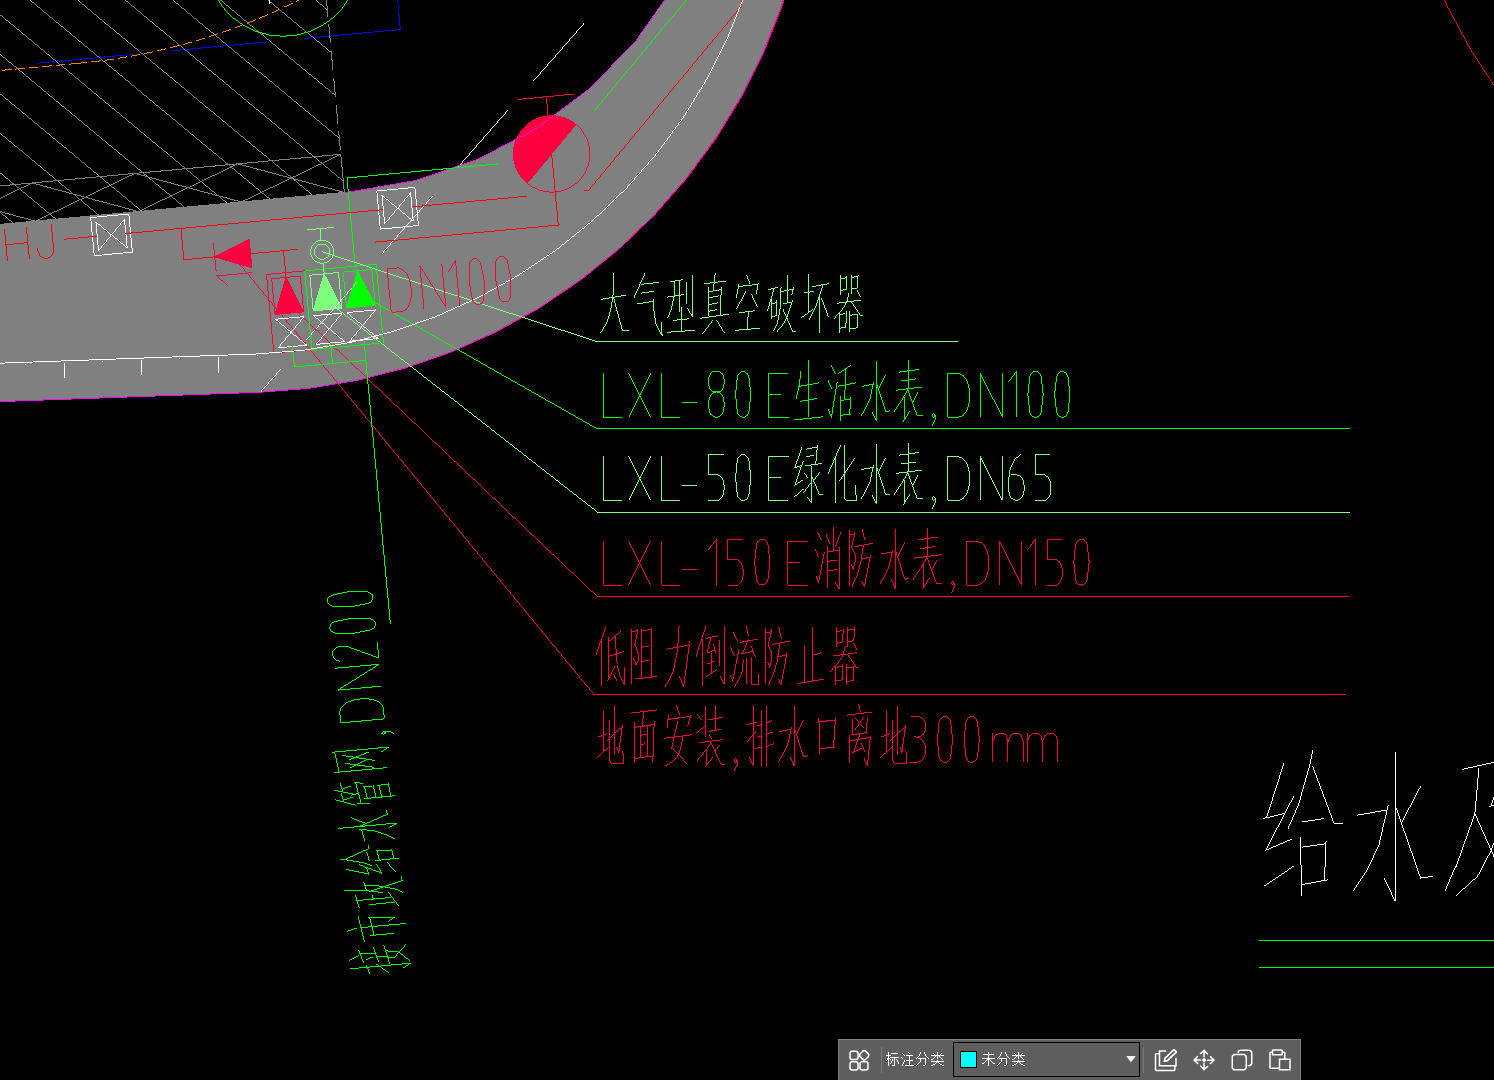Image resolution: width=1494 pixels, height=1080 pixels.
Task: Click the cyan color swatch beside 未分类
Action: click(x=968, y=1059)
